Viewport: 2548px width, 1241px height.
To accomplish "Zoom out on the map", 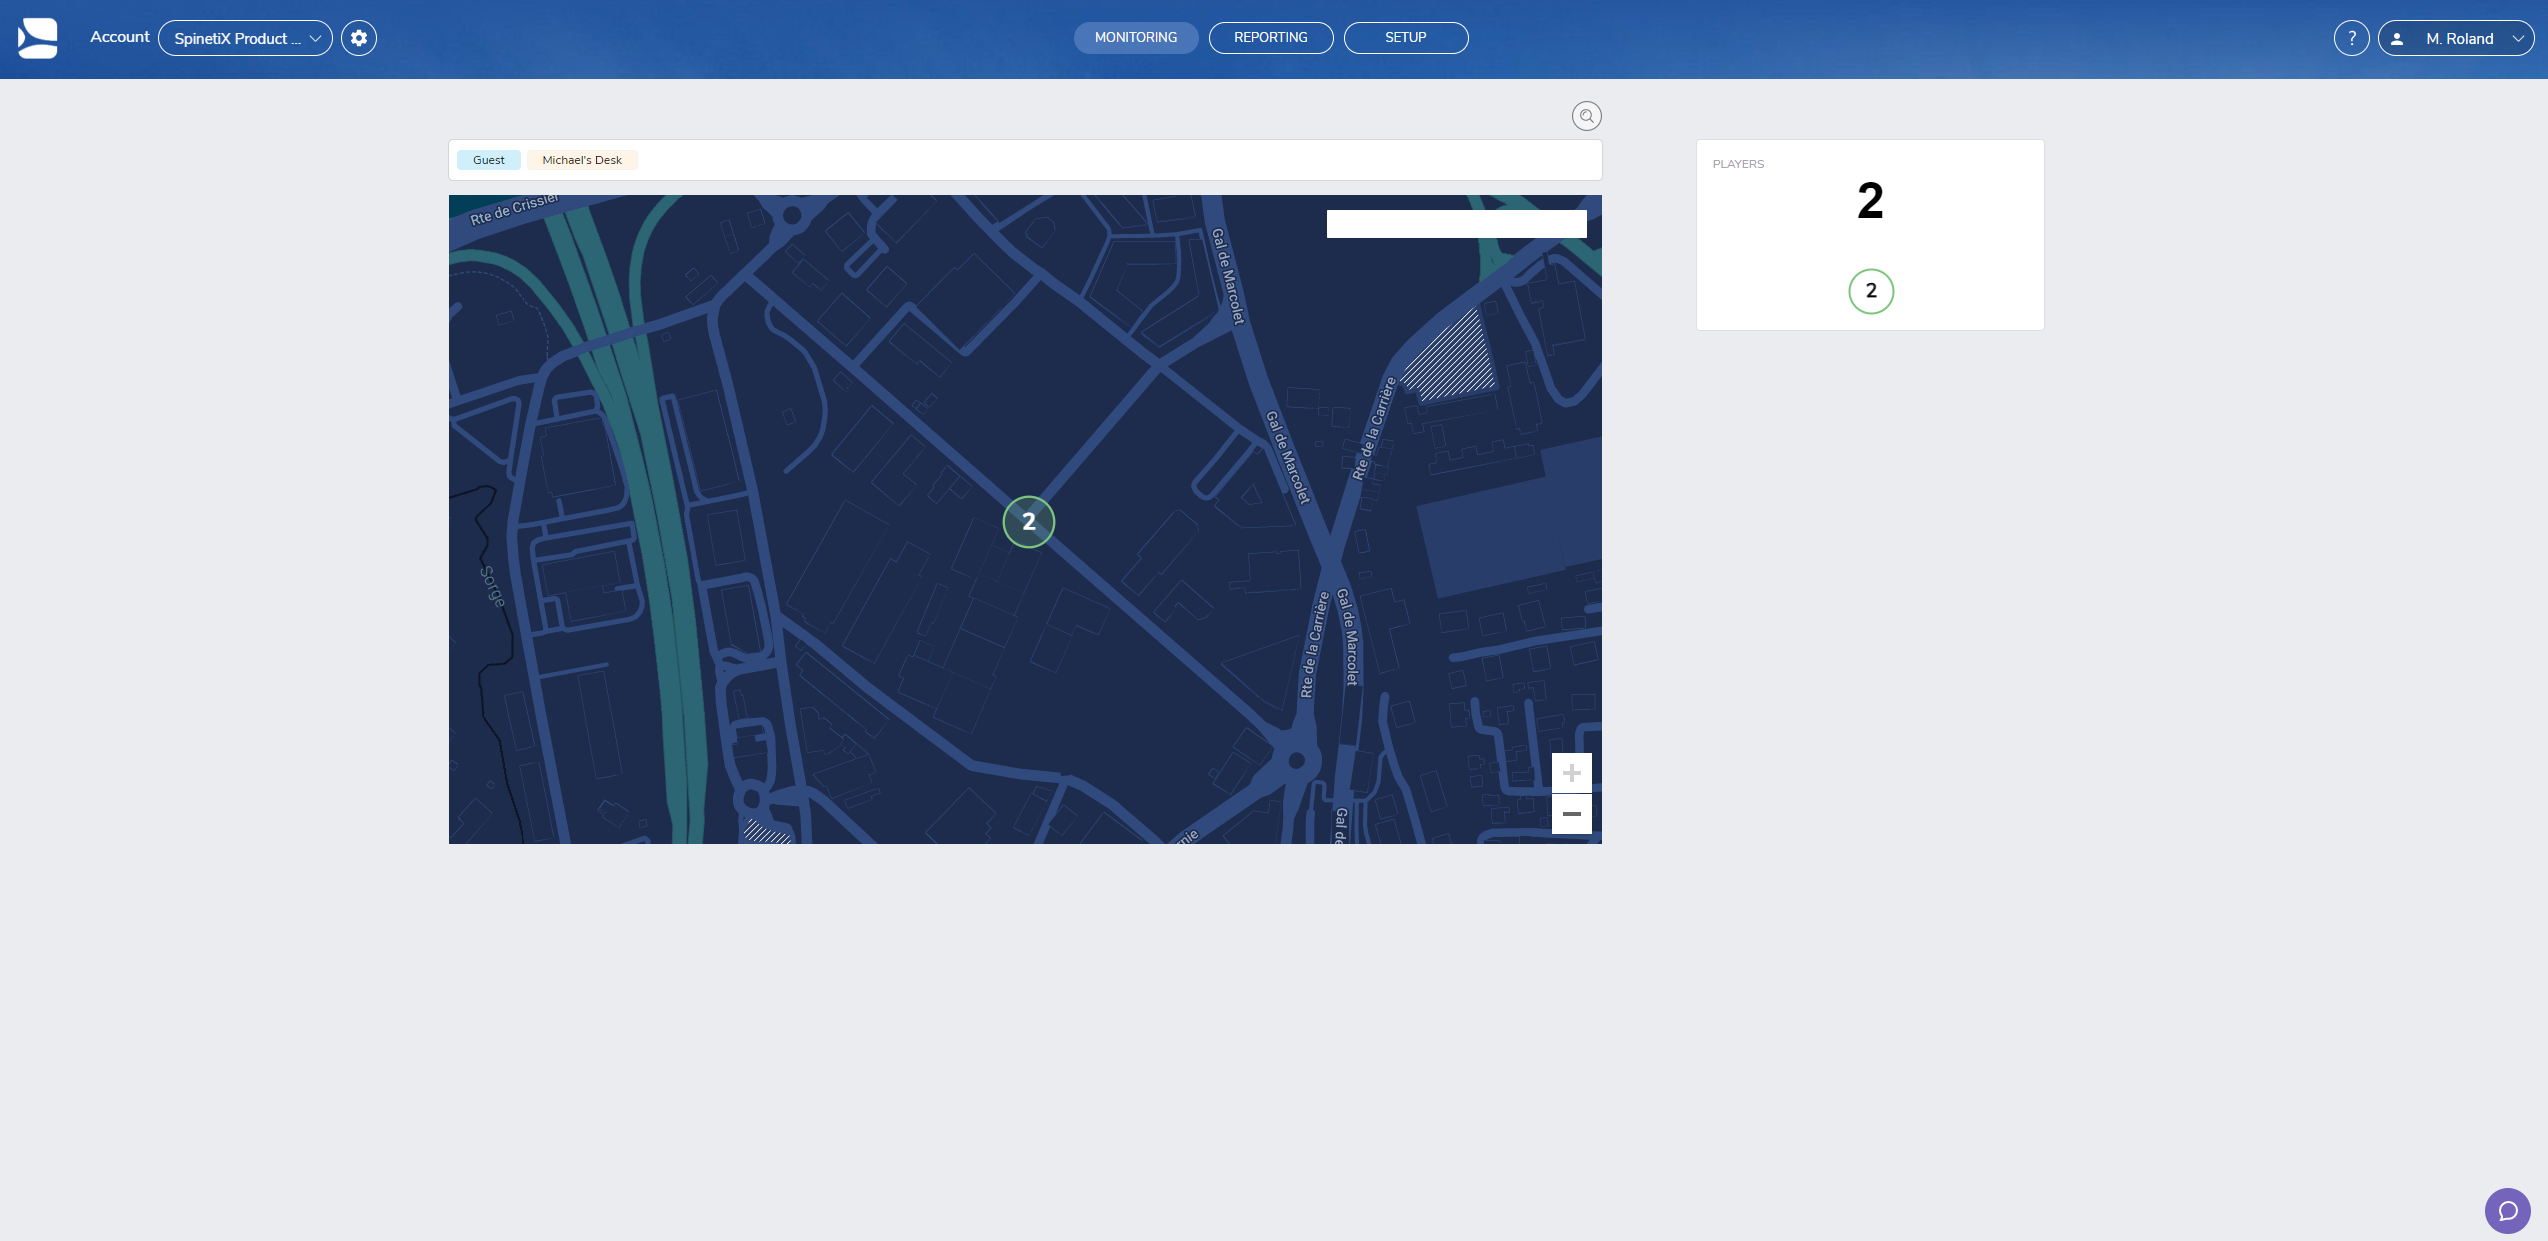I will point(1571,814).
